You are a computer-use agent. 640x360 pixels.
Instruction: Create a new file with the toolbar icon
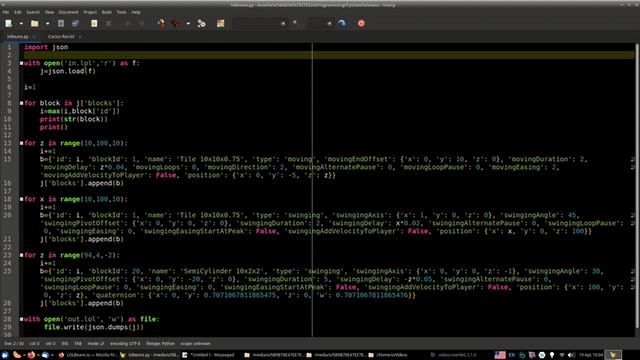pos(9,24)
